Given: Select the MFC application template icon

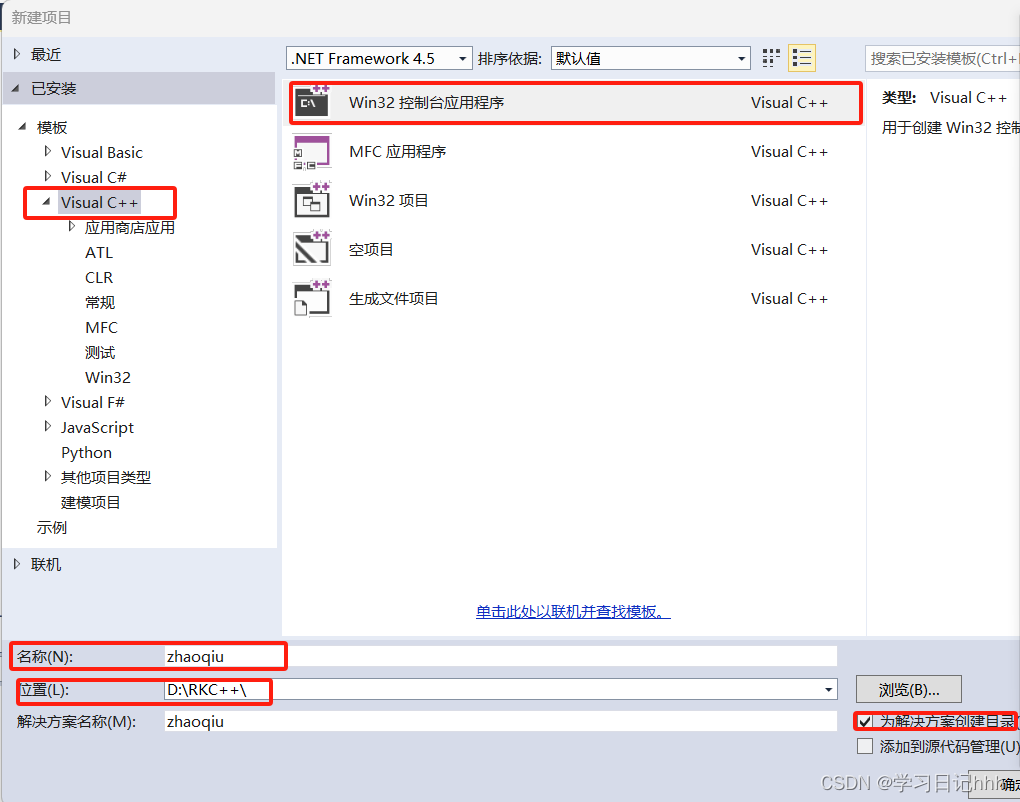Looking at the screenshot, I should [x=312, y=152].
